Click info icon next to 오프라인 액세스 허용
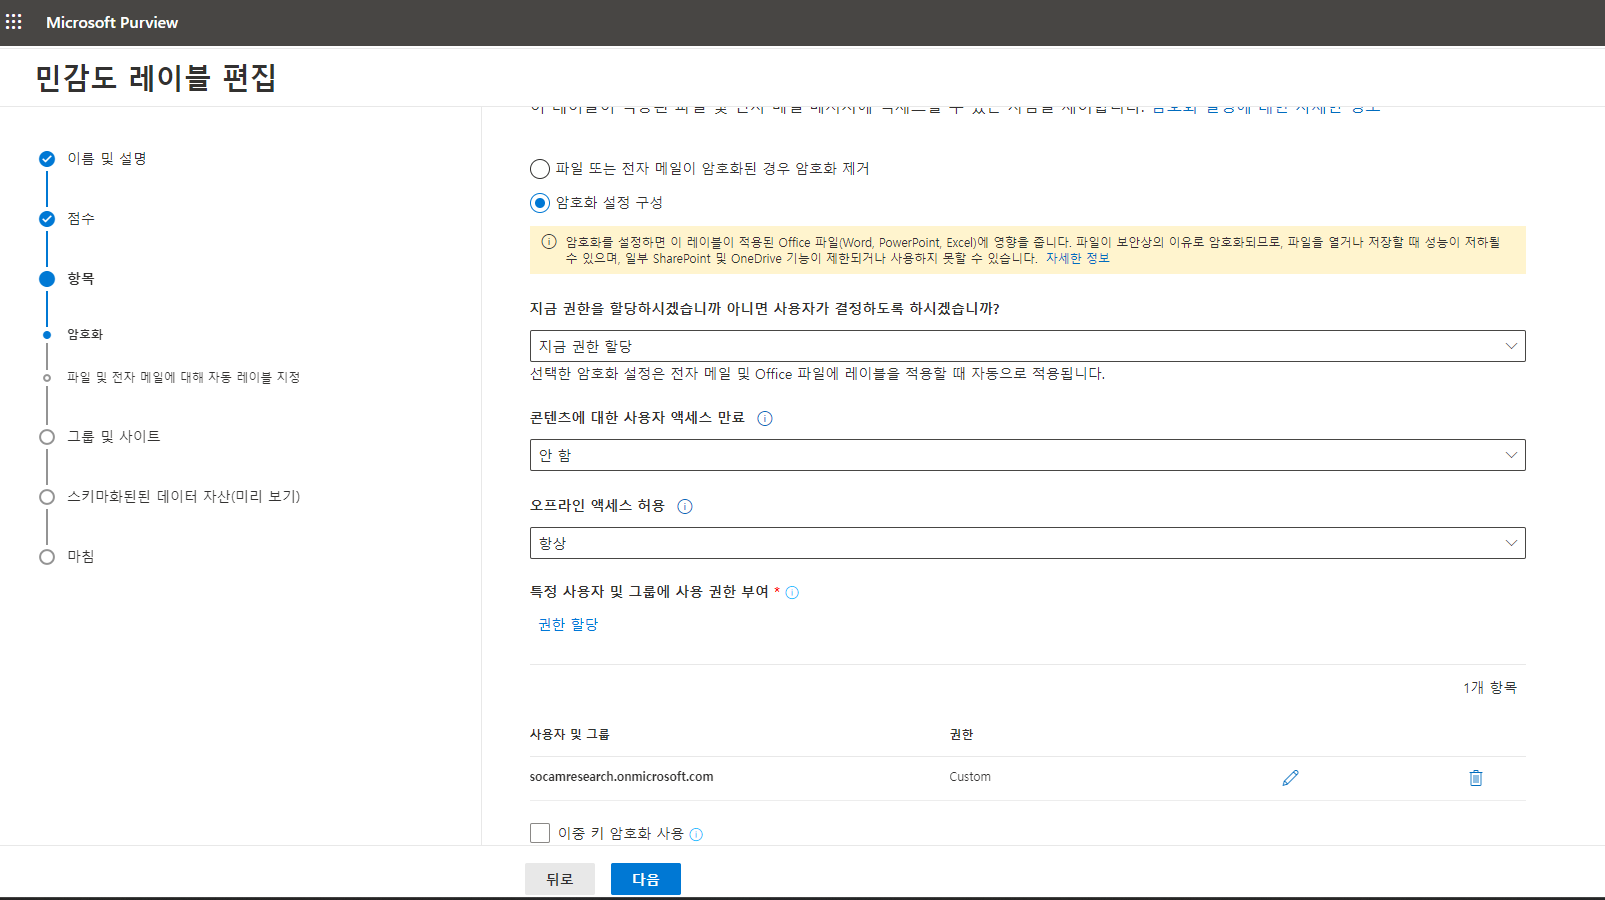Image resolution: width=1605 pixels, height=900 pixels. click(x=685, y=507)
